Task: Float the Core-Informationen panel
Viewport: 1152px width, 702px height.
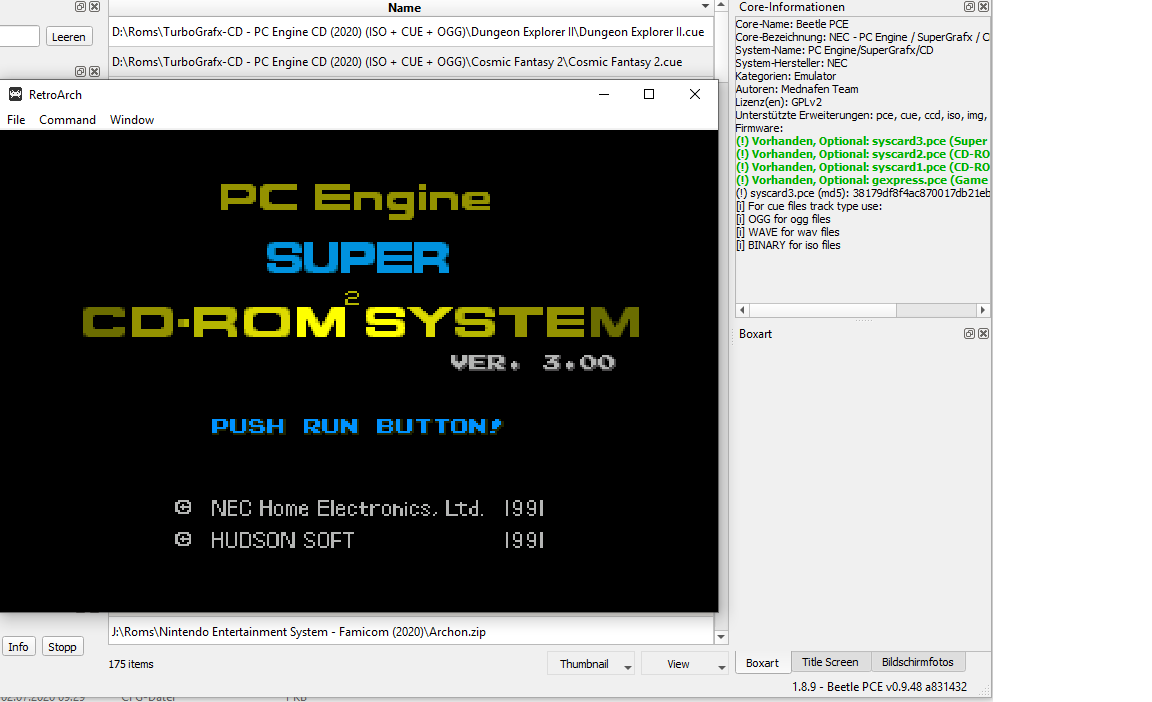Action: click(x=969, y=7)
